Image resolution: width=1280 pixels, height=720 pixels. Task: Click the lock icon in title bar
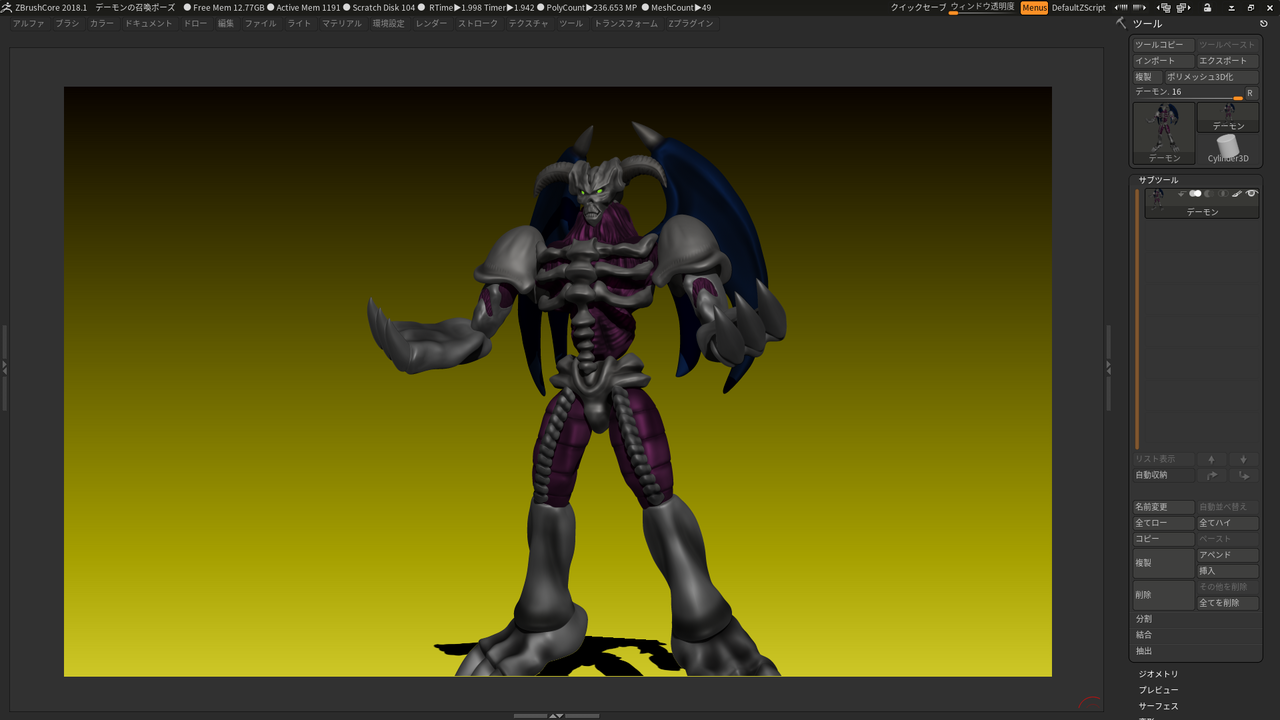point(1207,8)
